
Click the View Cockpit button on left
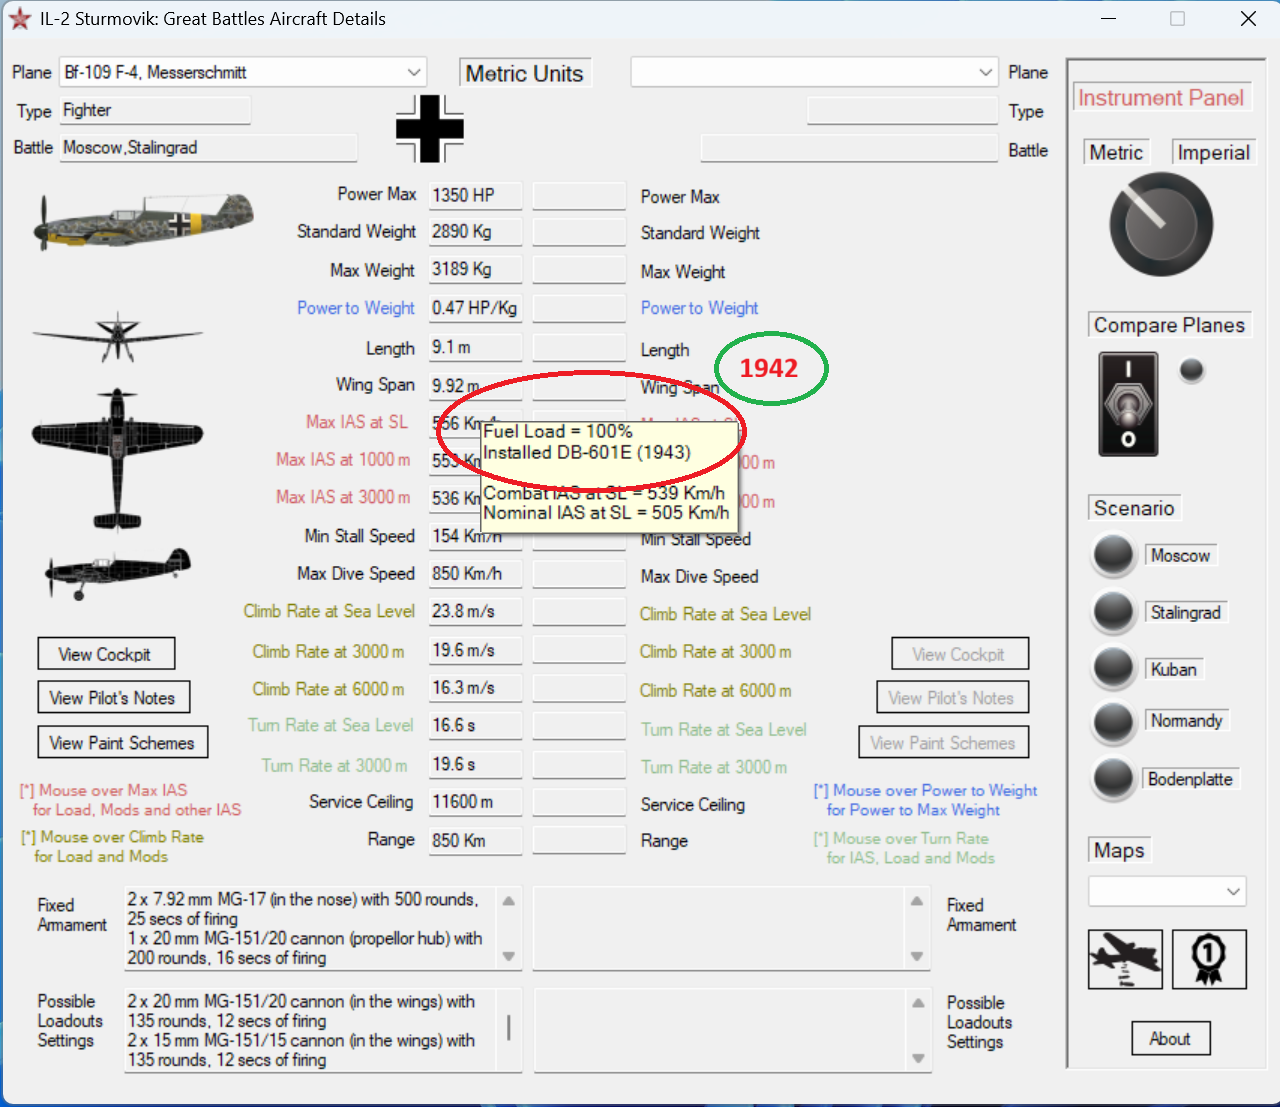106,654
